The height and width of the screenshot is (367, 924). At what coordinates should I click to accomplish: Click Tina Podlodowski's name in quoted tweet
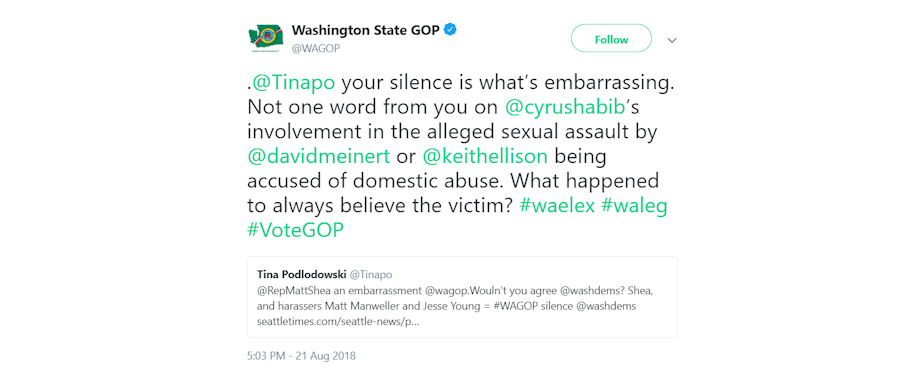pyautogui.click(x=302, y=275)
